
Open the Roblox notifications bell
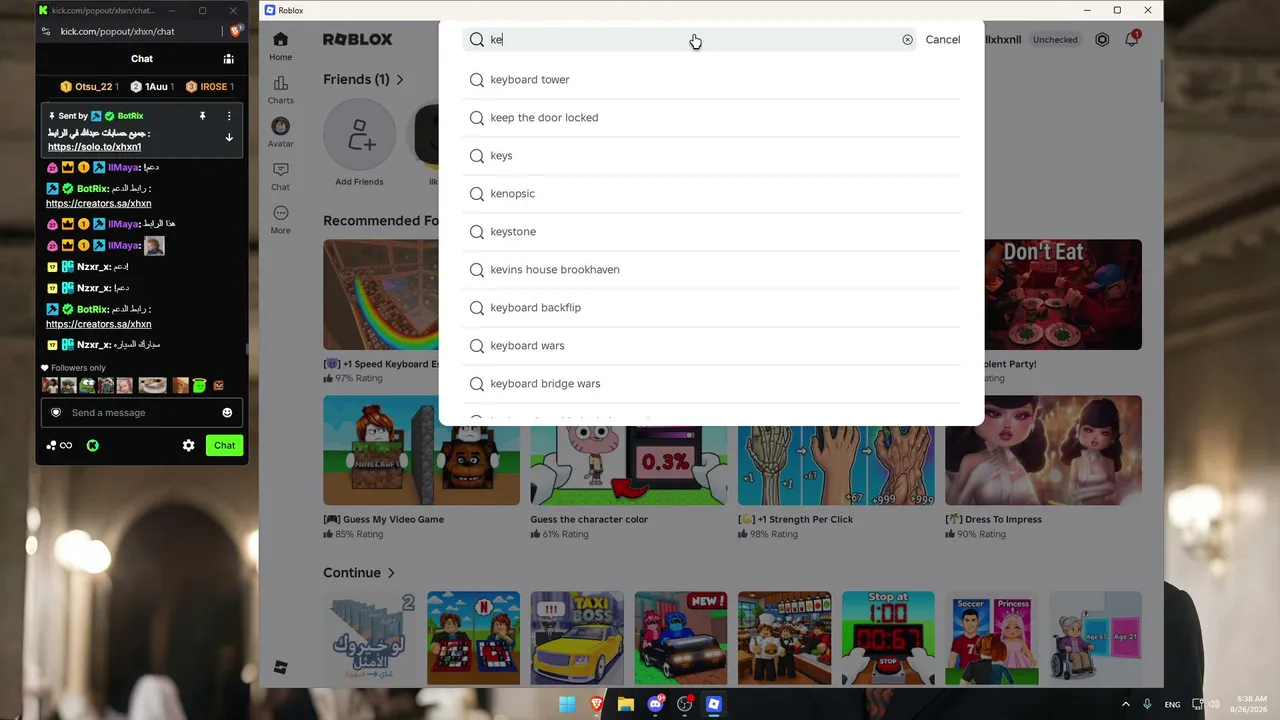click(x=1132, y=39)
